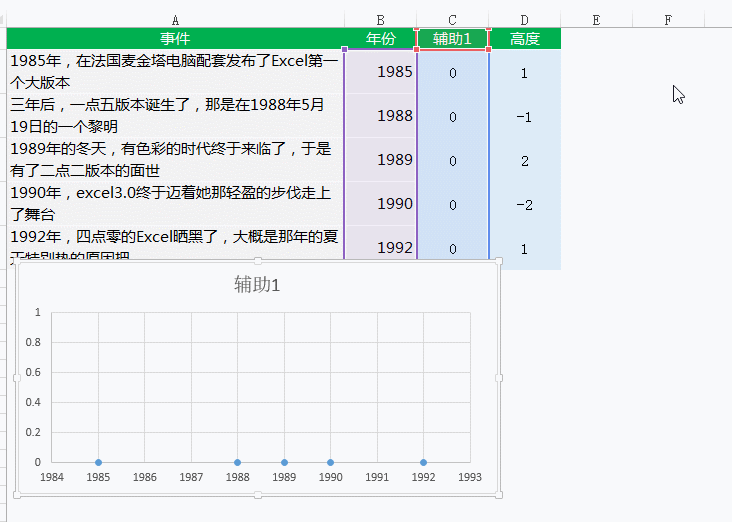Viewport: 732px width, 522px height.
Task: Select event cell starting with 1990年，excel3.0
Action: [x=176, y=204]
